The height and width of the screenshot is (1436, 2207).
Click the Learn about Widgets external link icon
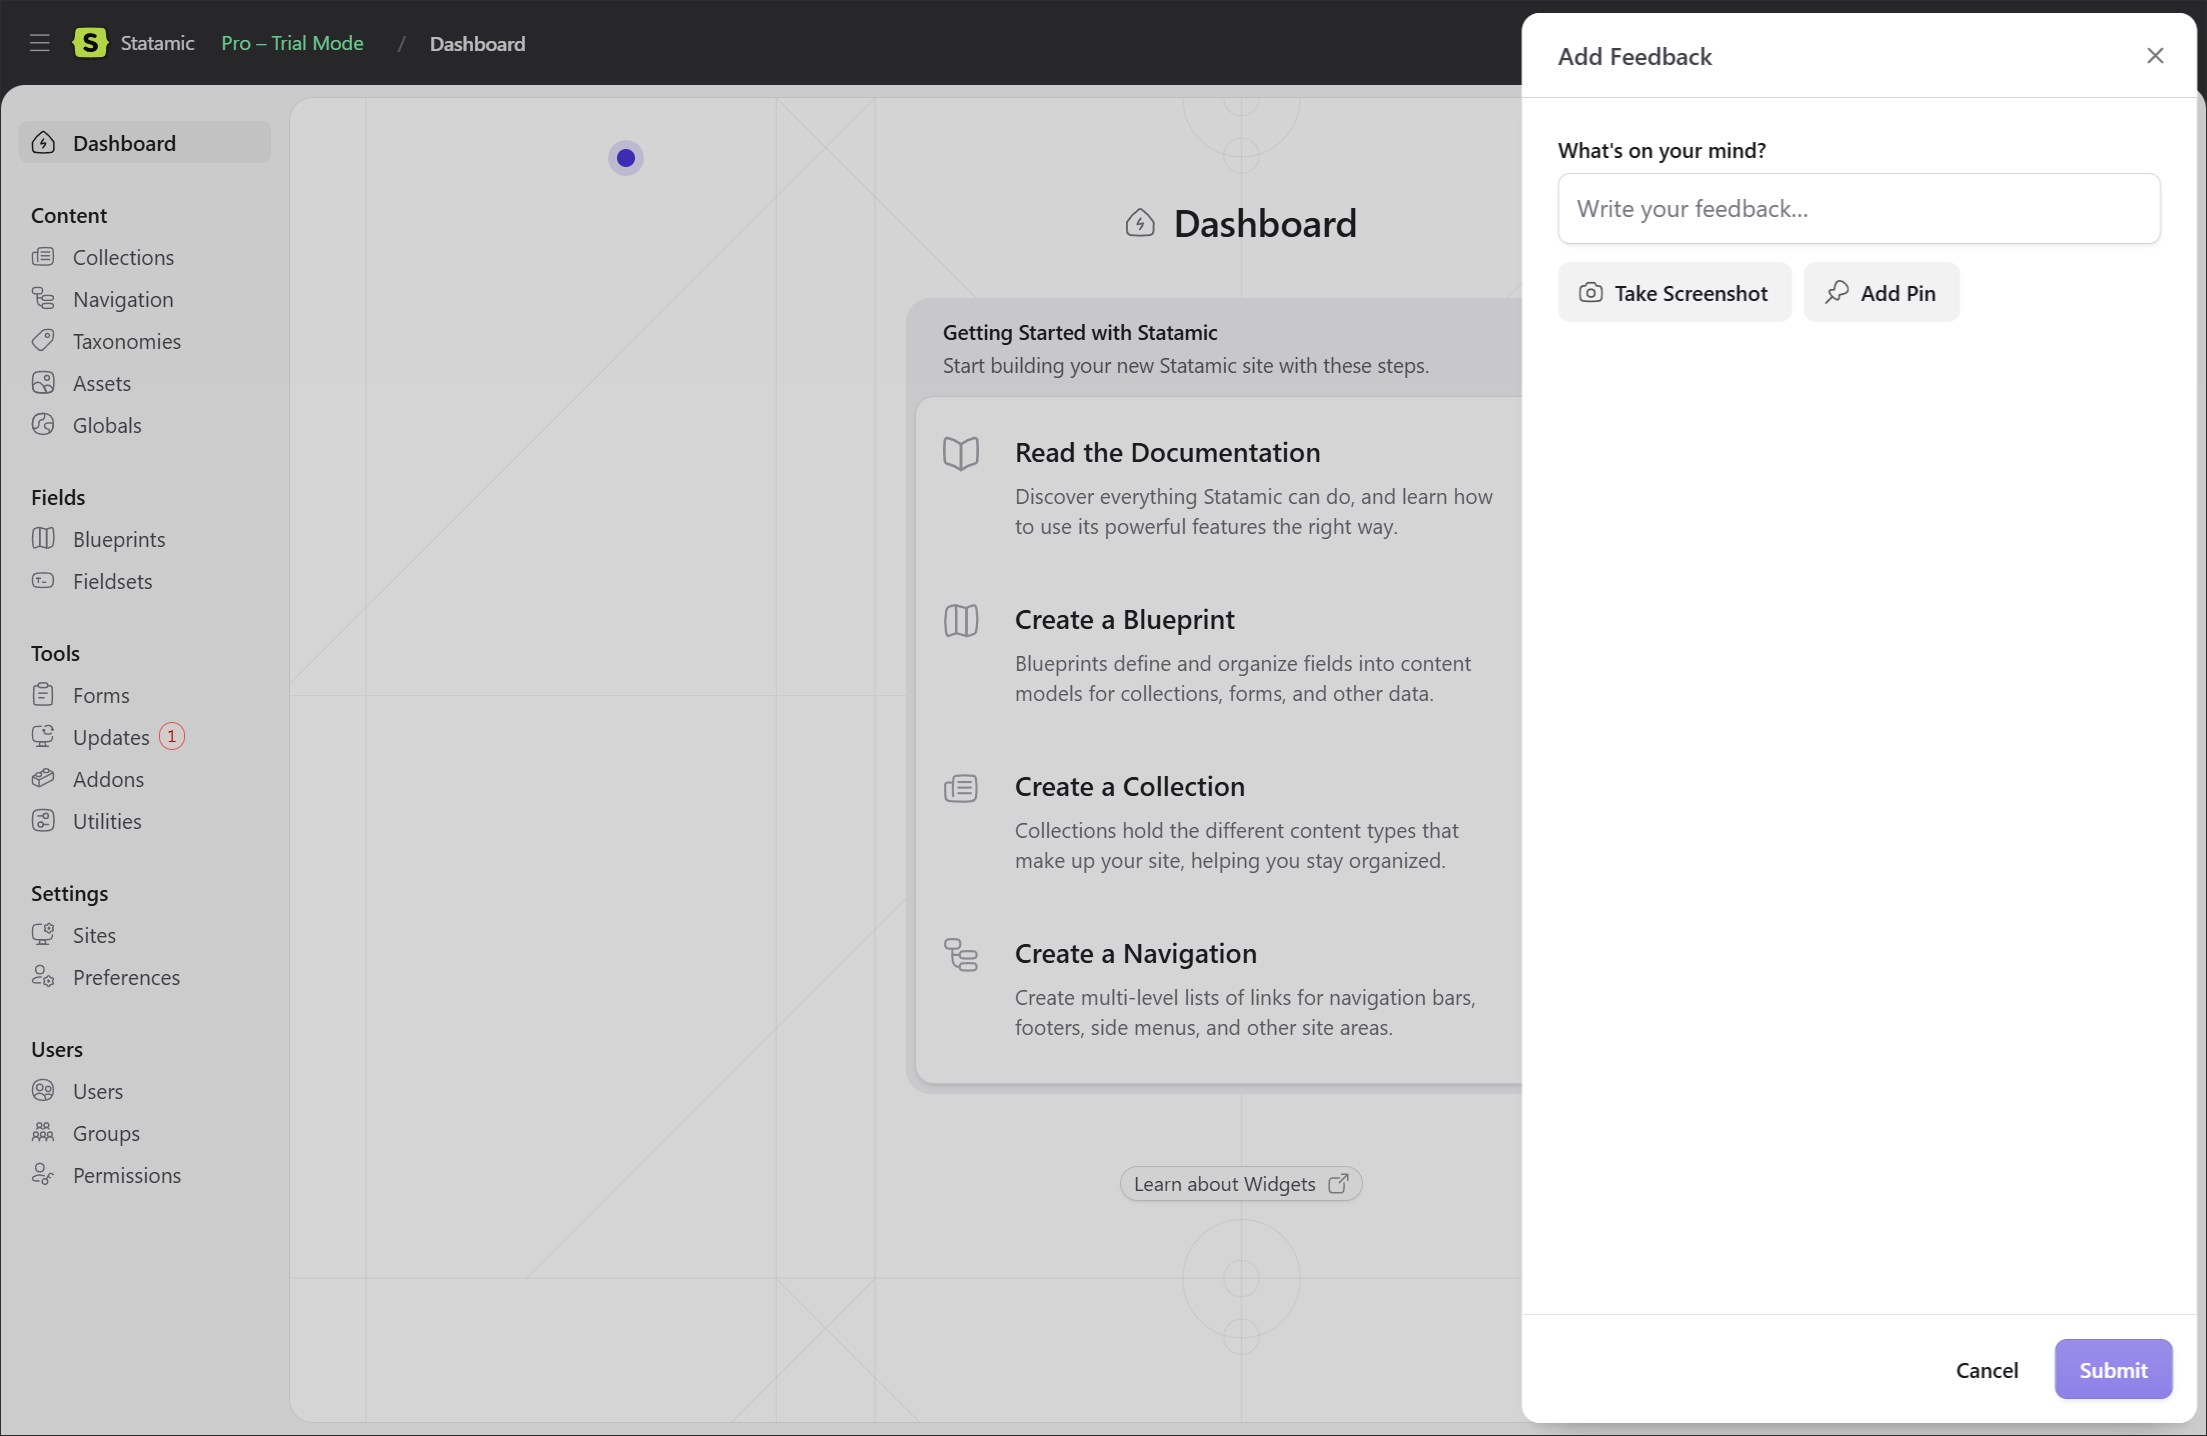(1340, 1183)
